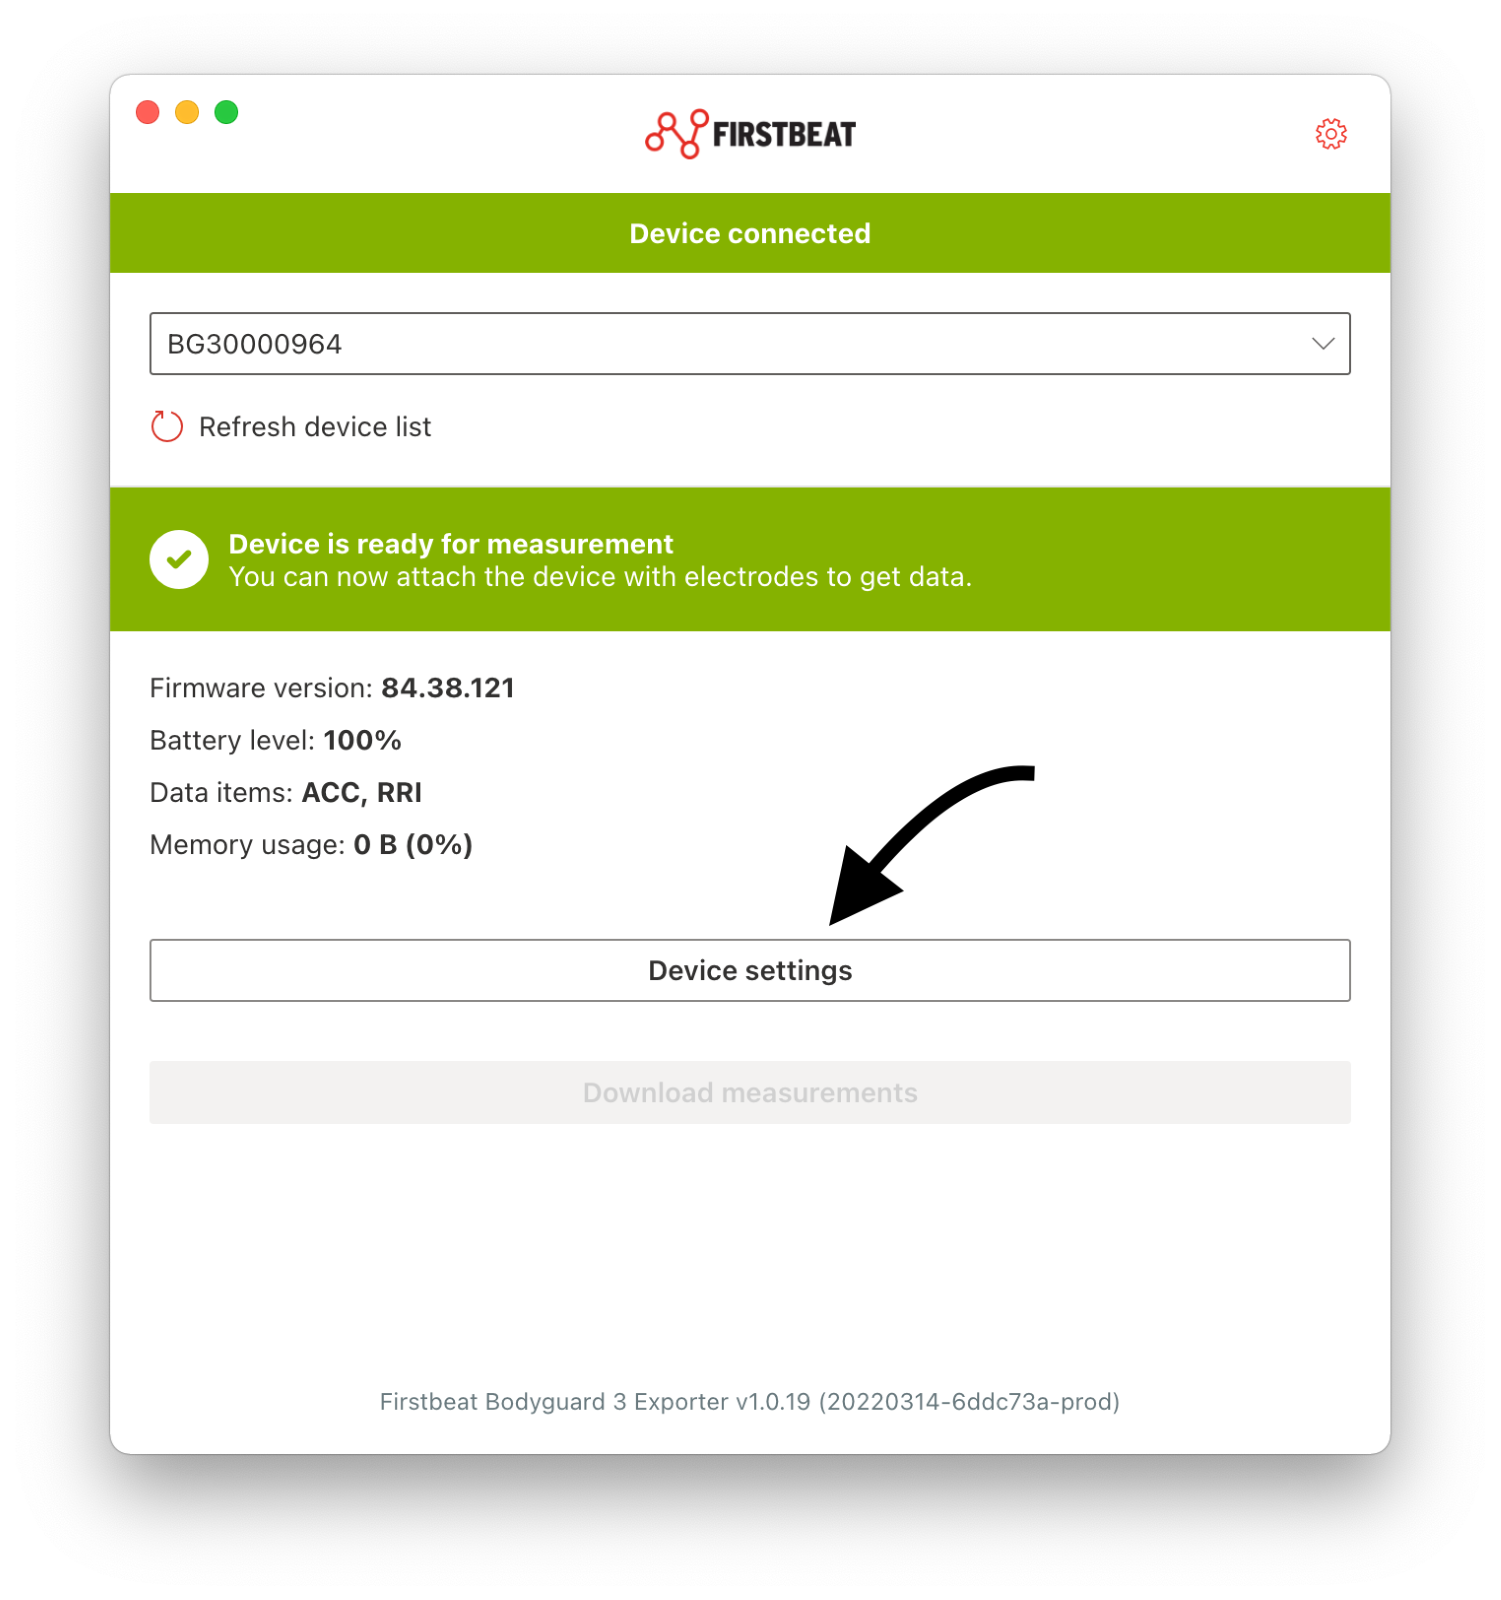Click the Data items ACC, RRI line
The image size is (1501, 1600).
[x=286, y=792]
